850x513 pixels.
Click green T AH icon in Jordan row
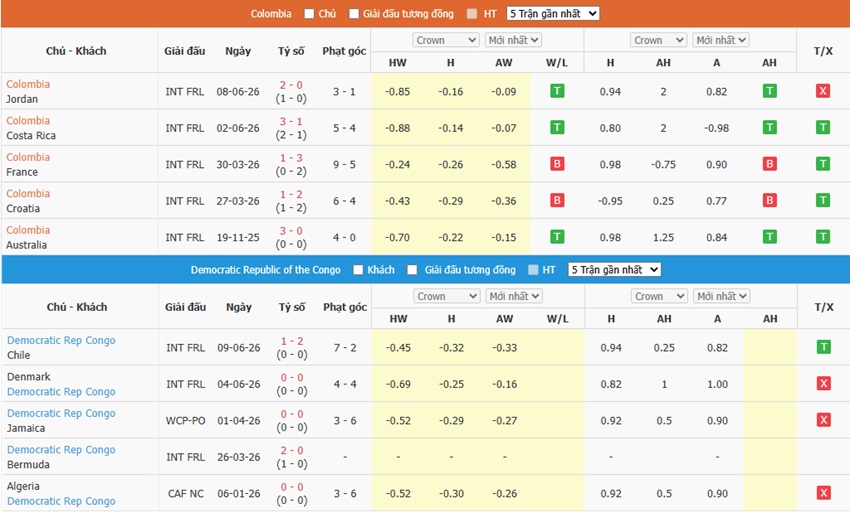point(769,91)
